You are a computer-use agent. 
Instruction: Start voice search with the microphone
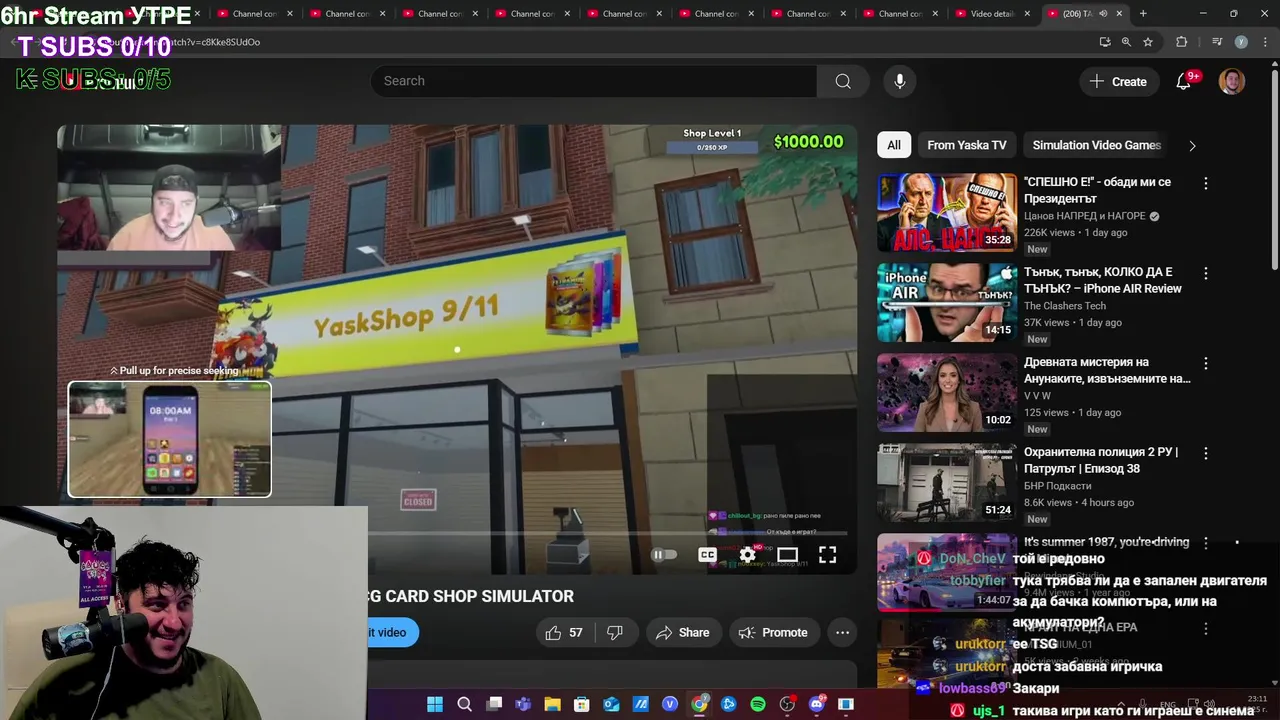click(900, 81)
